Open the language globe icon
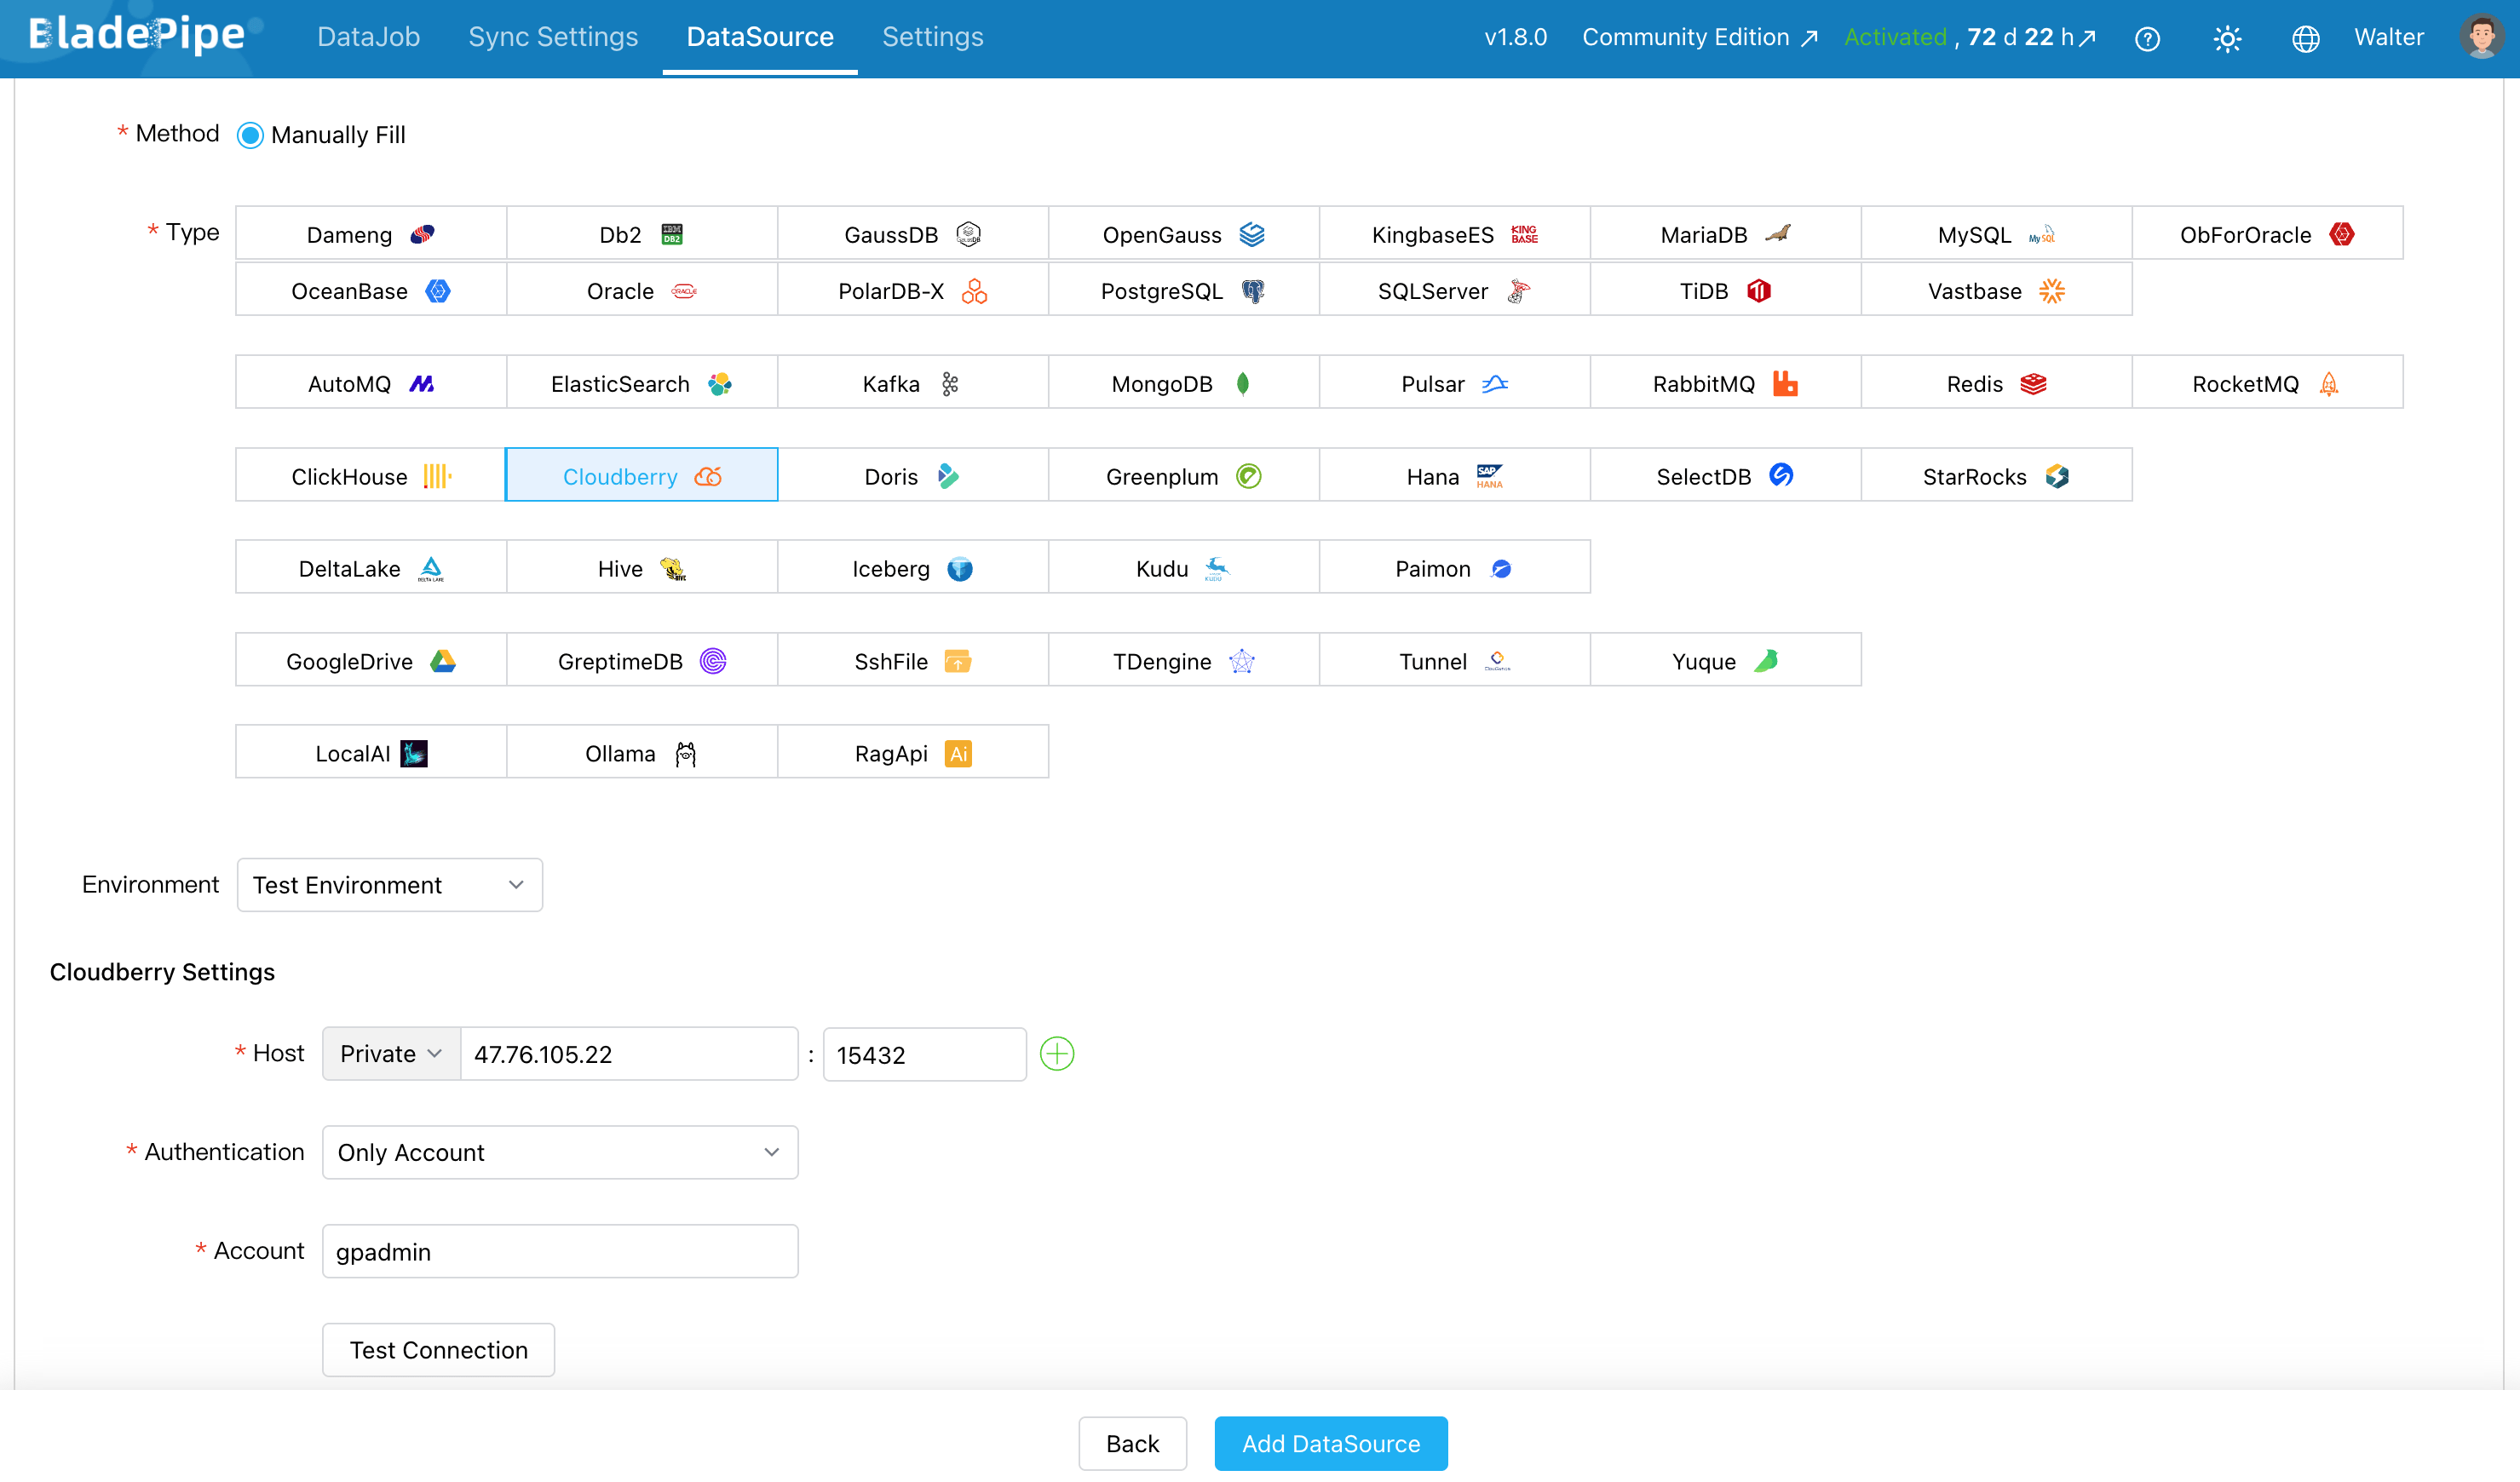The width and height of the screenshot is (2520, 1482). 2305,38
